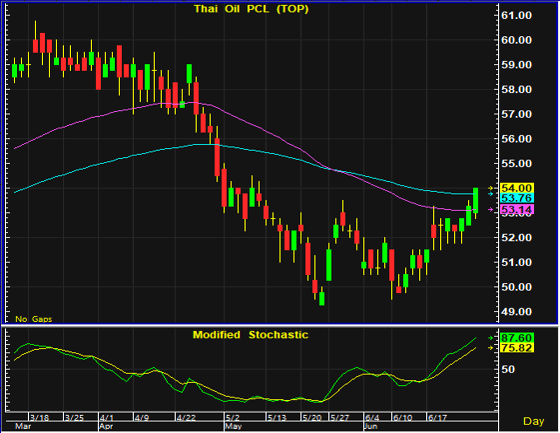
Task: Click the yellow 75.82 stochastic value label
Action: click(516, 348)
